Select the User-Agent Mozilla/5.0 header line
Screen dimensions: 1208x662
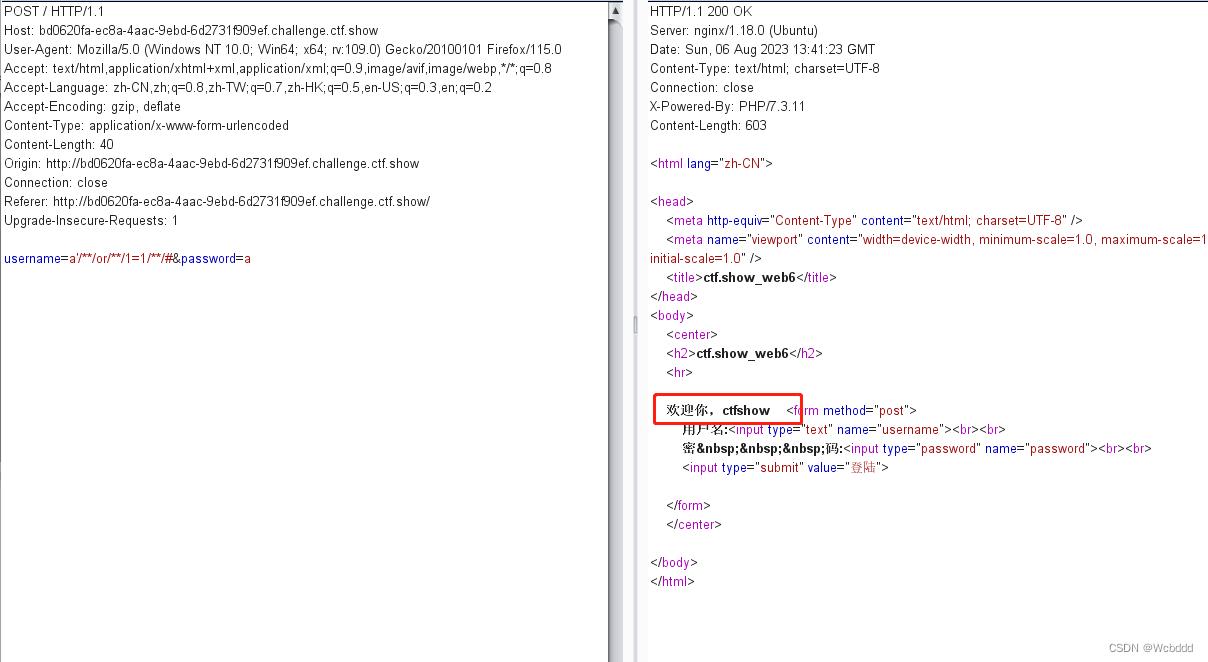[x=283, y=49]
